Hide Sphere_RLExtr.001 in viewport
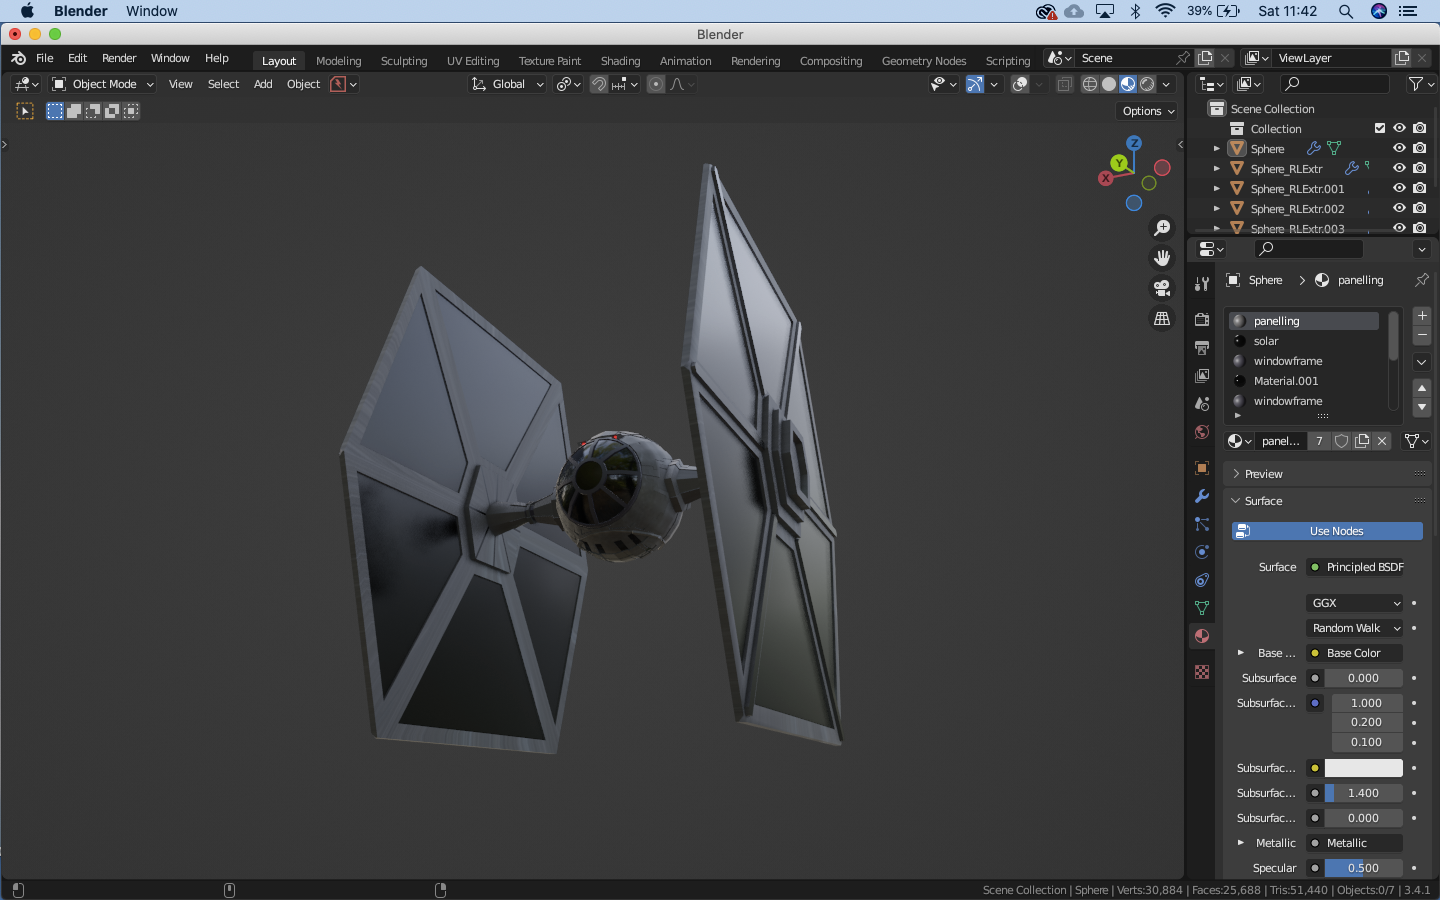Image resolution: width=1440 pixels, height=900 pixels. [1399, 188]
